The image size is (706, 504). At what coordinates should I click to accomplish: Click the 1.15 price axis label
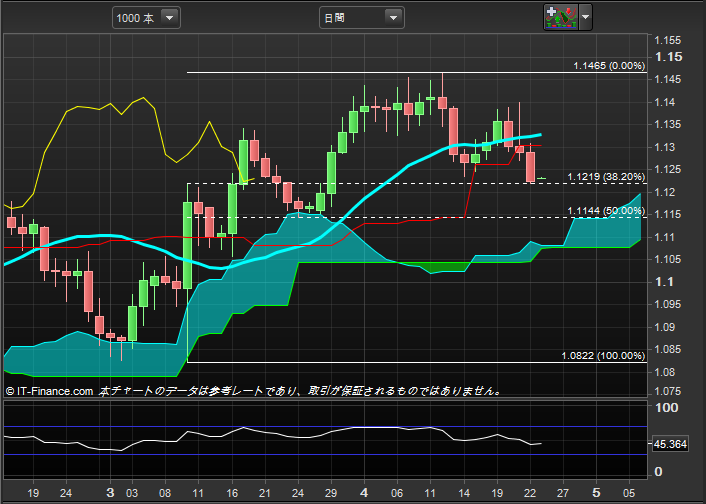669,57
